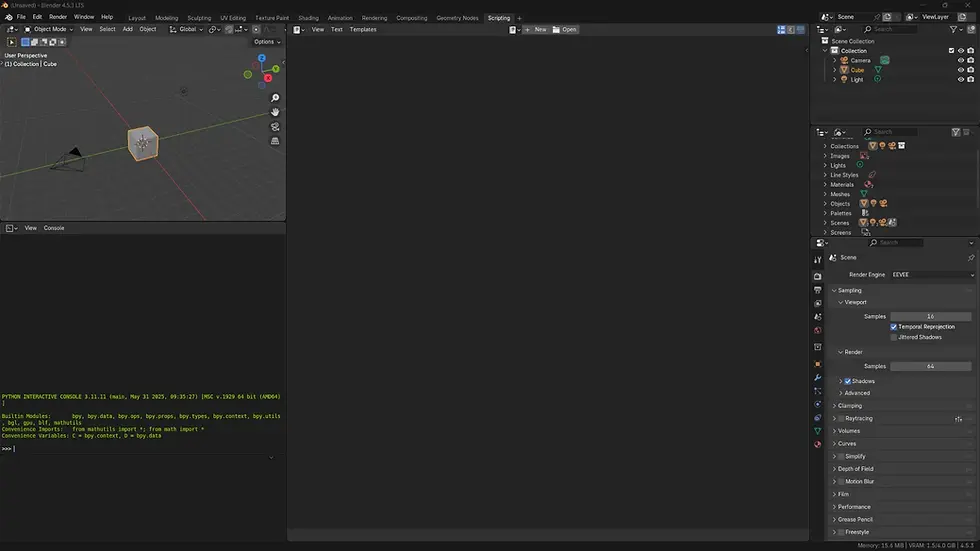Viewport: 980px width, 551px height.
Task: Expand the Clamping panel
Action: (902, 406)
